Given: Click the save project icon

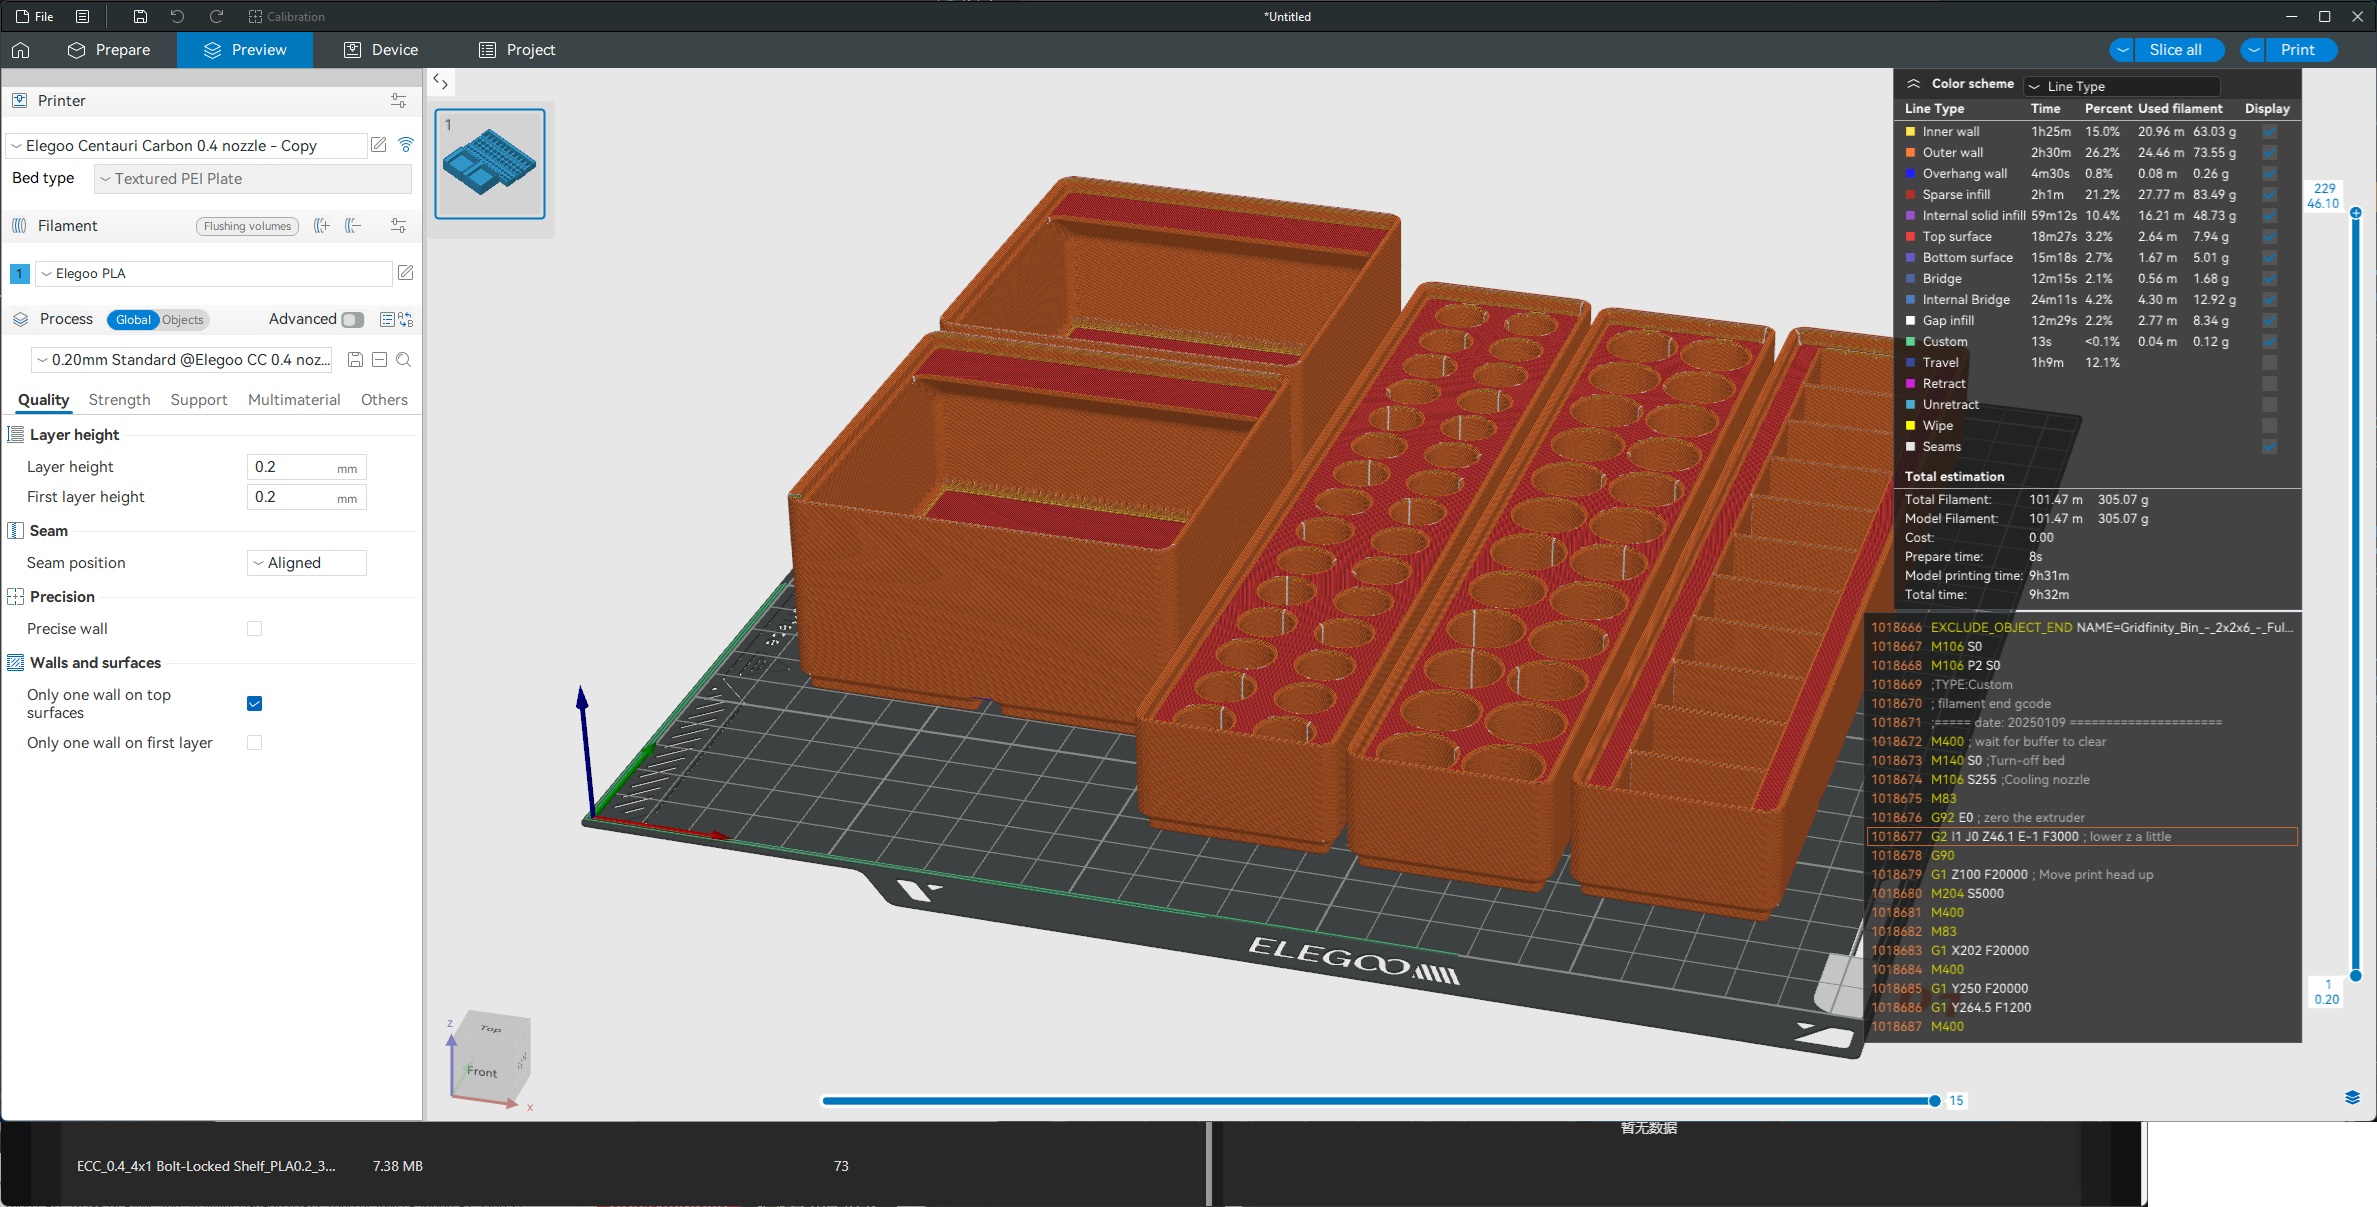Looking at the screenshot, I should (x=140, y=17).
